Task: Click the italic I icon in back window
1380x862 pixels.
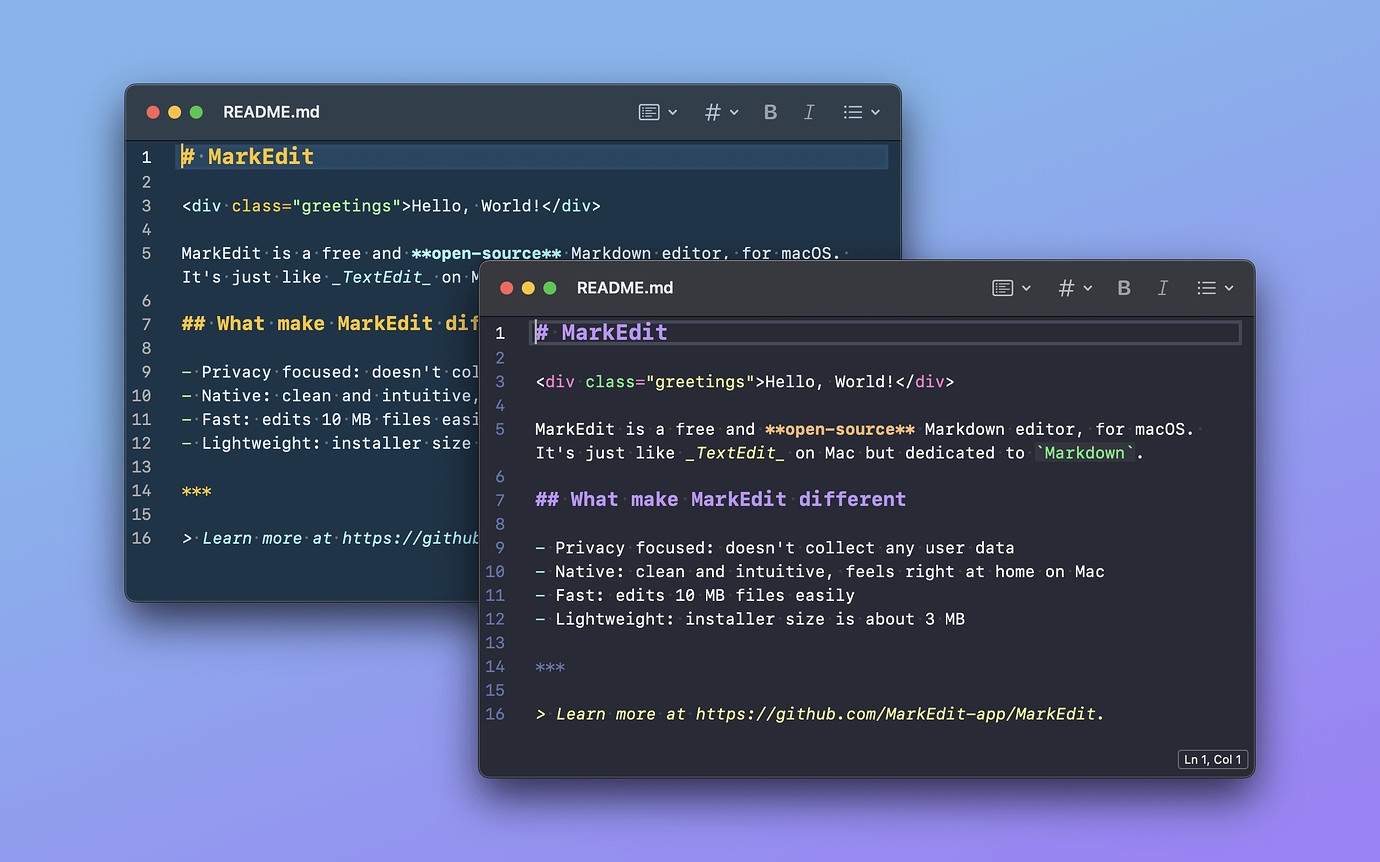Action: tap(809, 112)
